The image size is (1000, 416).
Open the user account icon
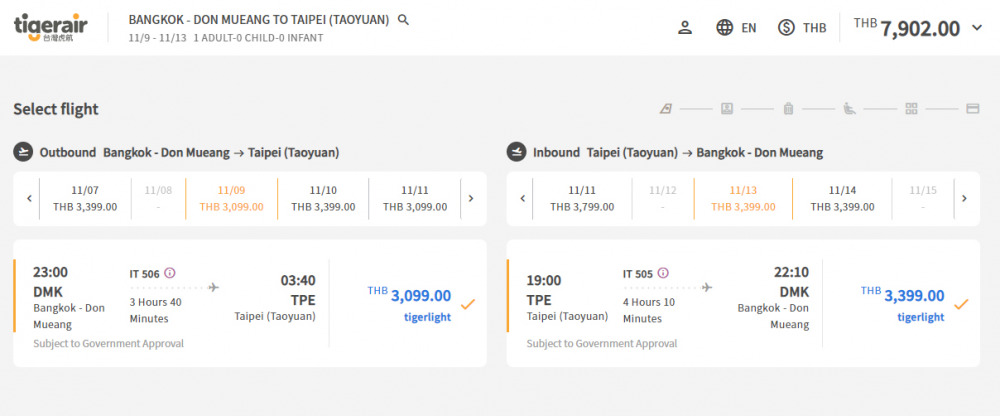pyautogui.click(x=685, y=27)
